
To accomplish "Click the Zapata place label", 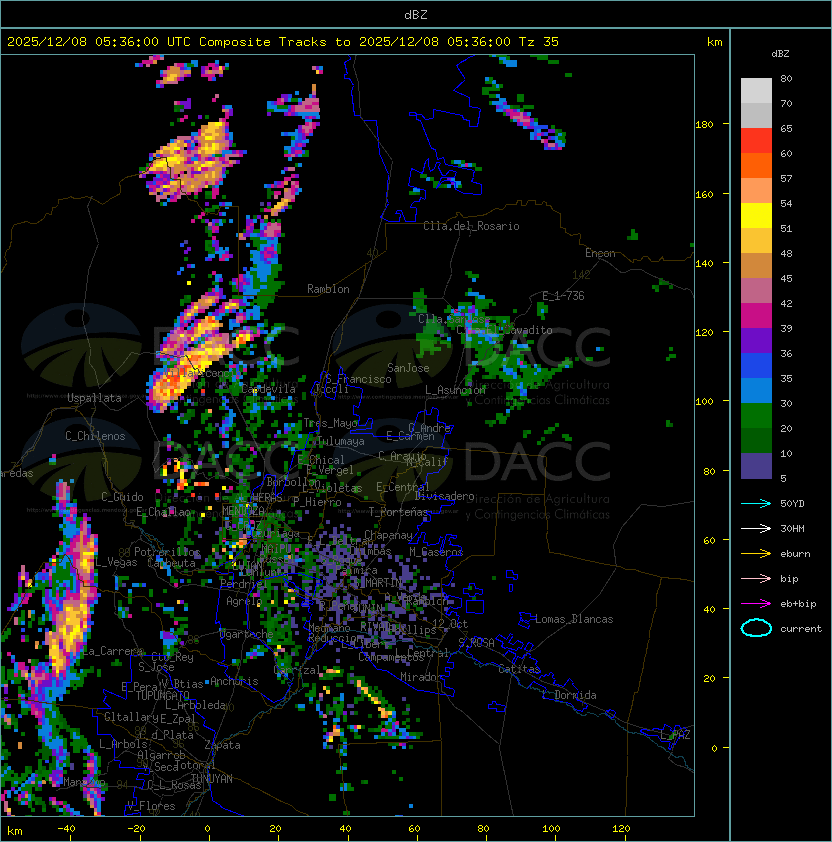I will (x=222, y=745).
